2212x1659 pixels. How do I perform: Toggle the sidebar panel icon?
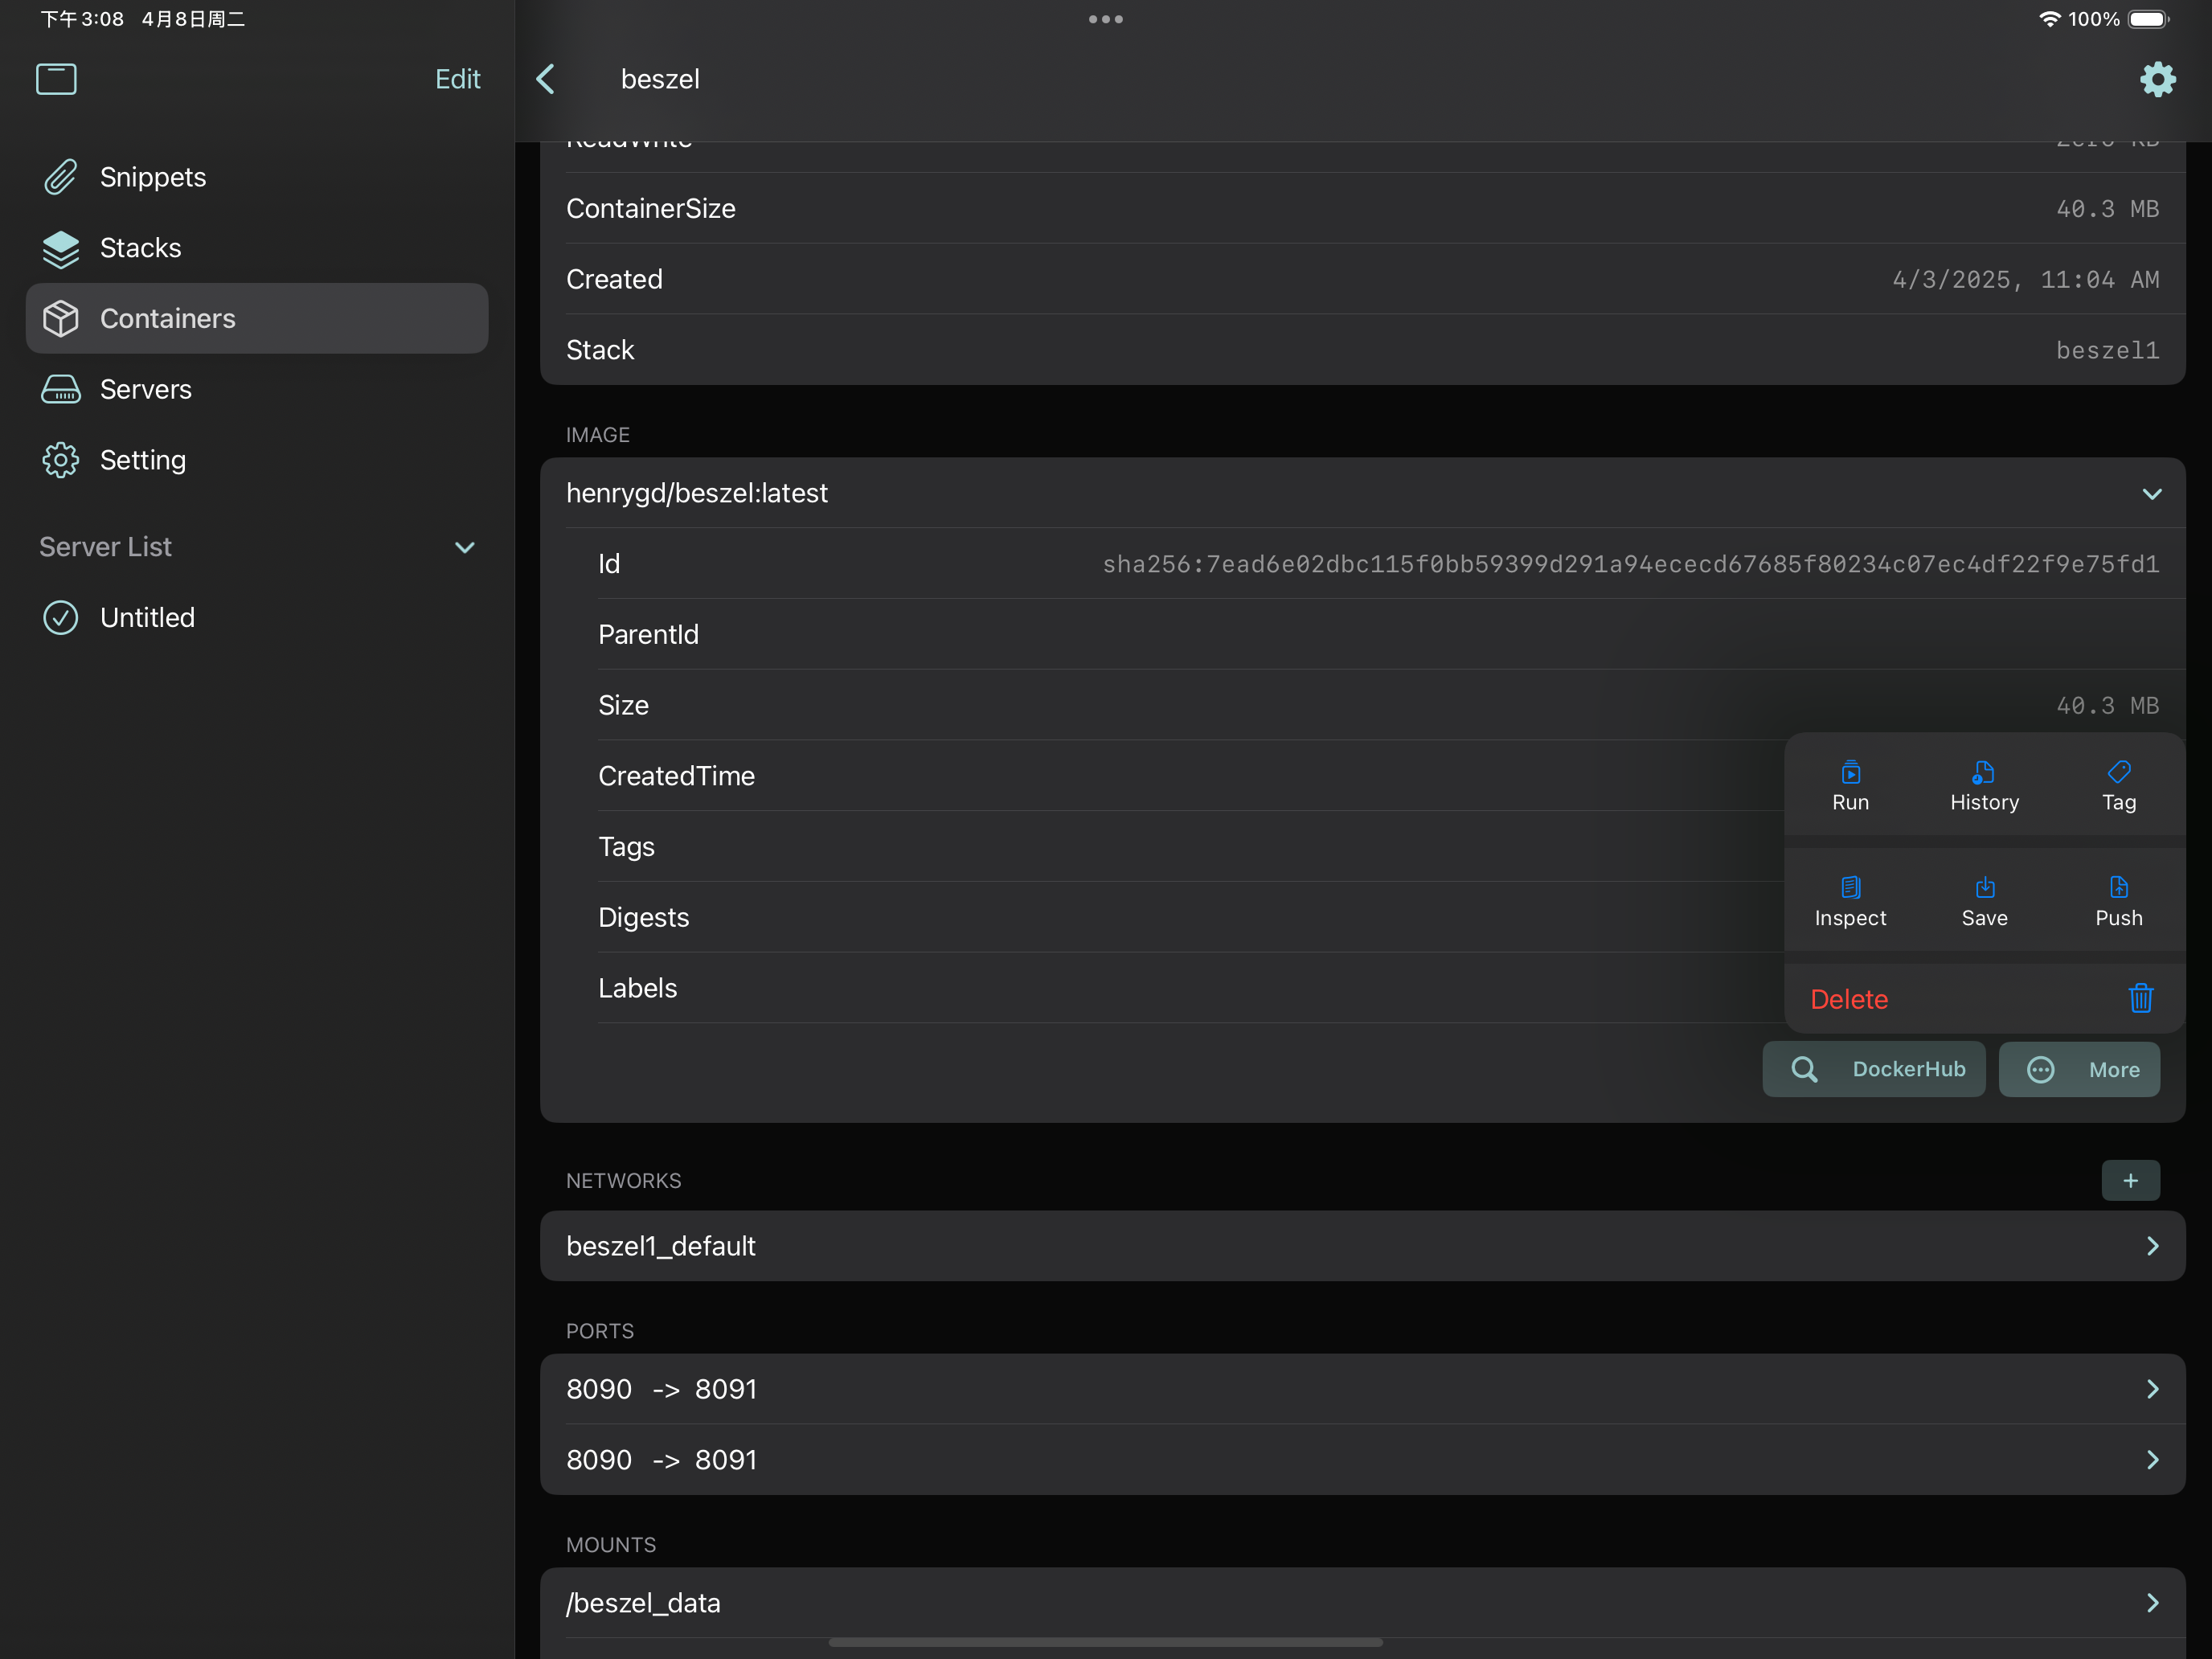56,79
